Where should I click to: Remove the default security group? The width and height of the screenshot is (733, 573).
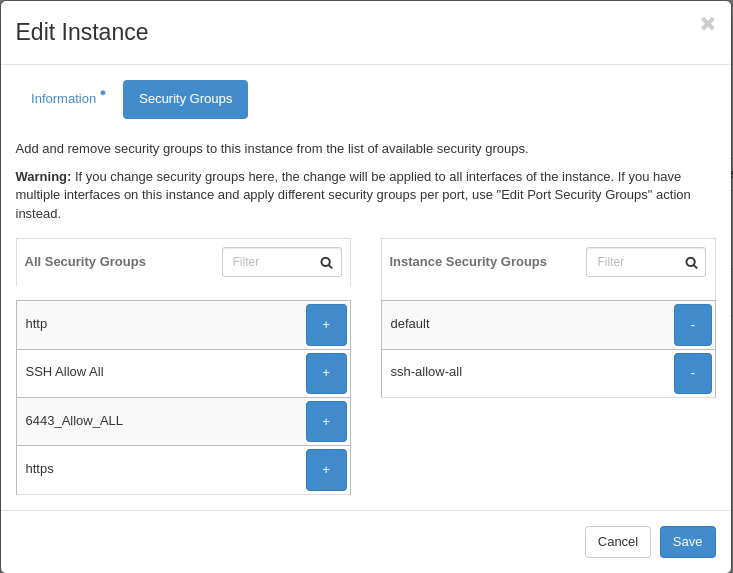pyautogui.click(x=692, y=325)
